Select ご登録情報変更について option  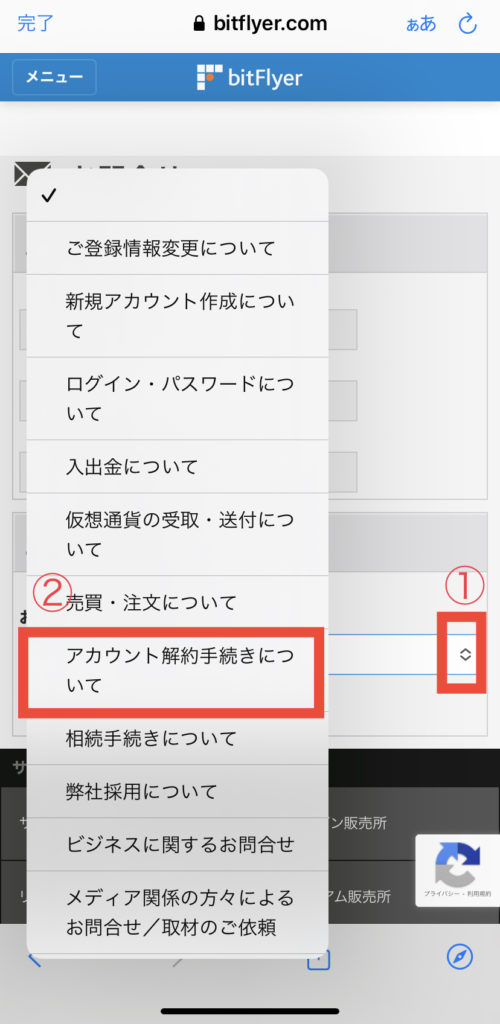point(178,248)
